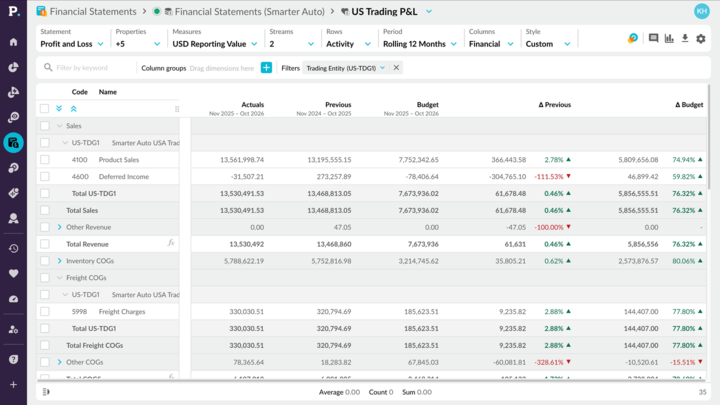Image resolution: width=720 pixels, height=405 pixels.
Task: Click the KH user avatar
Action: (x=702, y=11)
